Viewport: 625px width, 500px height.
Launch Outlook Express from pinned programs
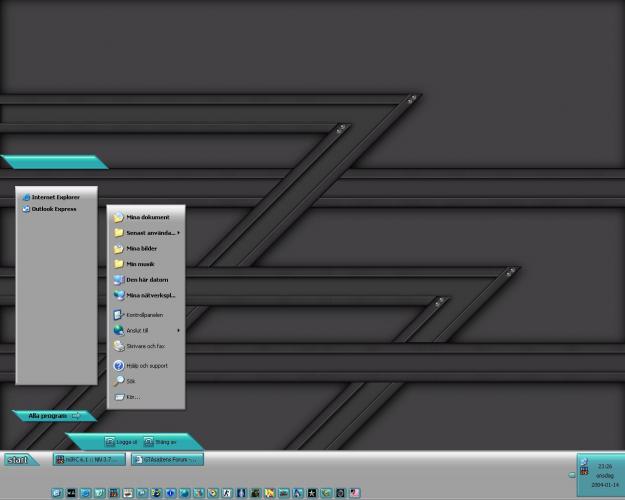click(x=53, y=209)
